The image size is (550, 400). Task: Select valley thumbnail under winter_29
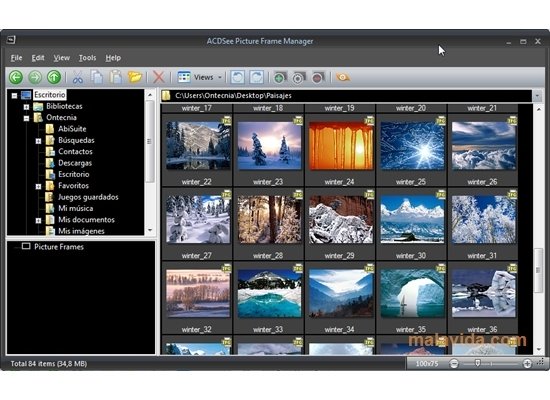pyautogui.click(x=341, y=293)
